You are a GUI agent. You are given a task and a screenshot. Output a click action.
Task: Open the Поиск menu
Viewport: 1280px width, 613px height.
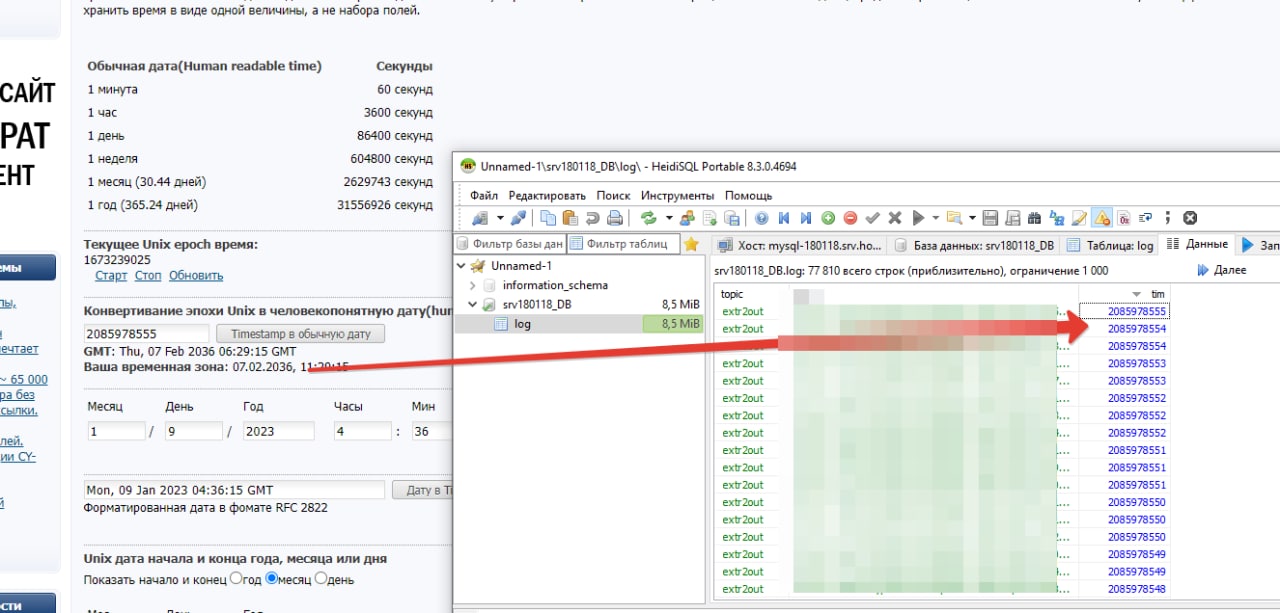(x=613, y=196)
